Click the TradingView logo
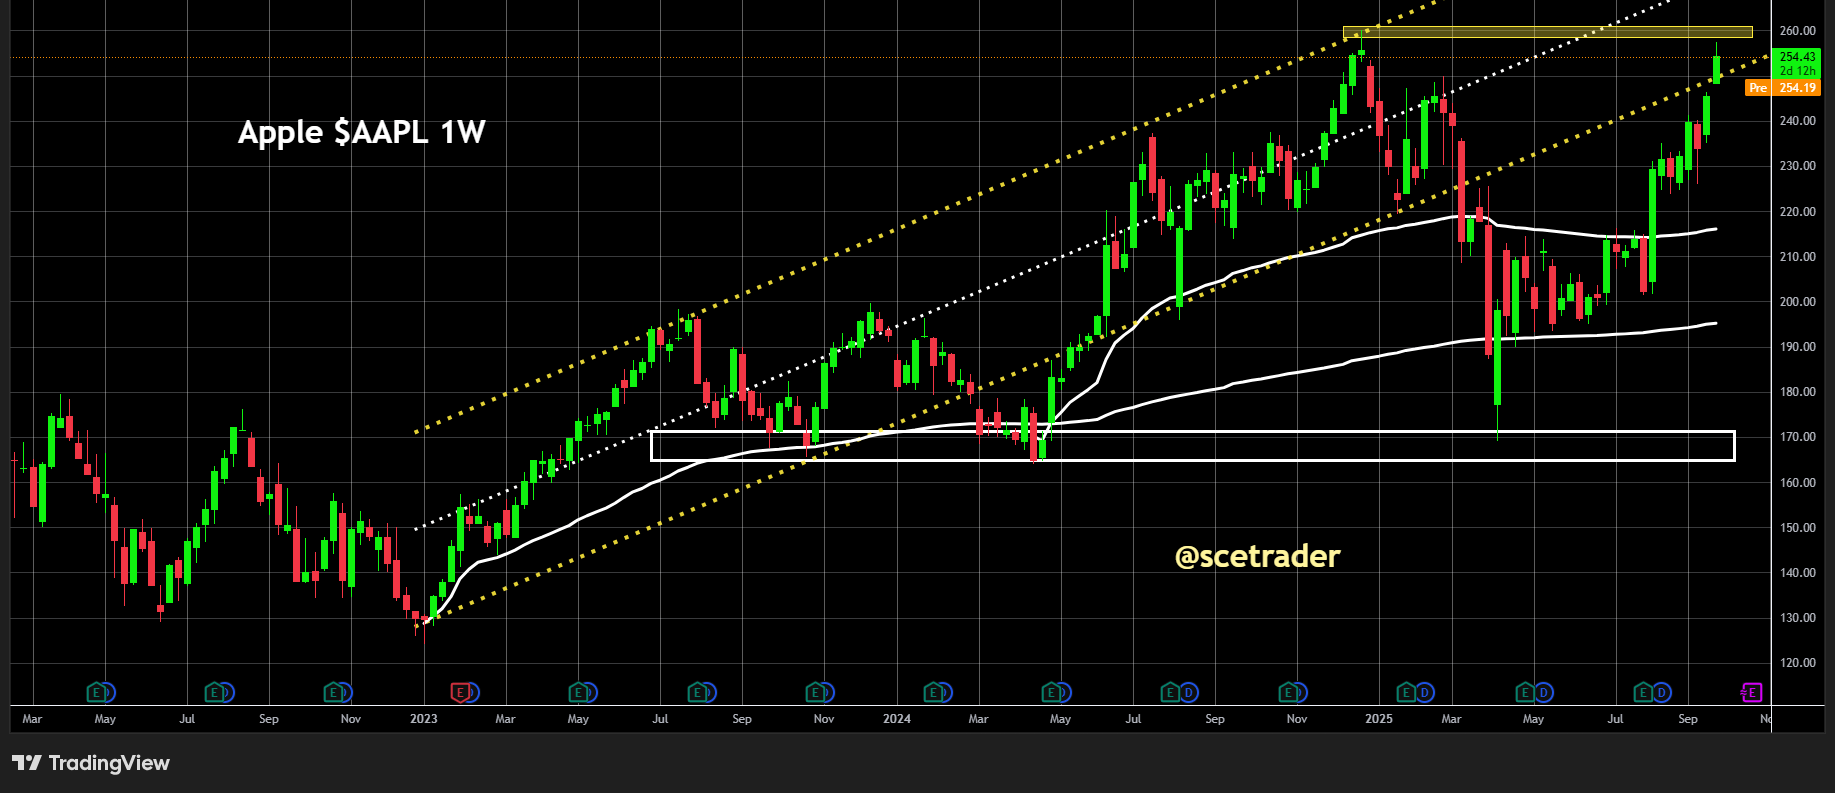Viewport: 1835px width, 793px height. [x=91, y=763]
